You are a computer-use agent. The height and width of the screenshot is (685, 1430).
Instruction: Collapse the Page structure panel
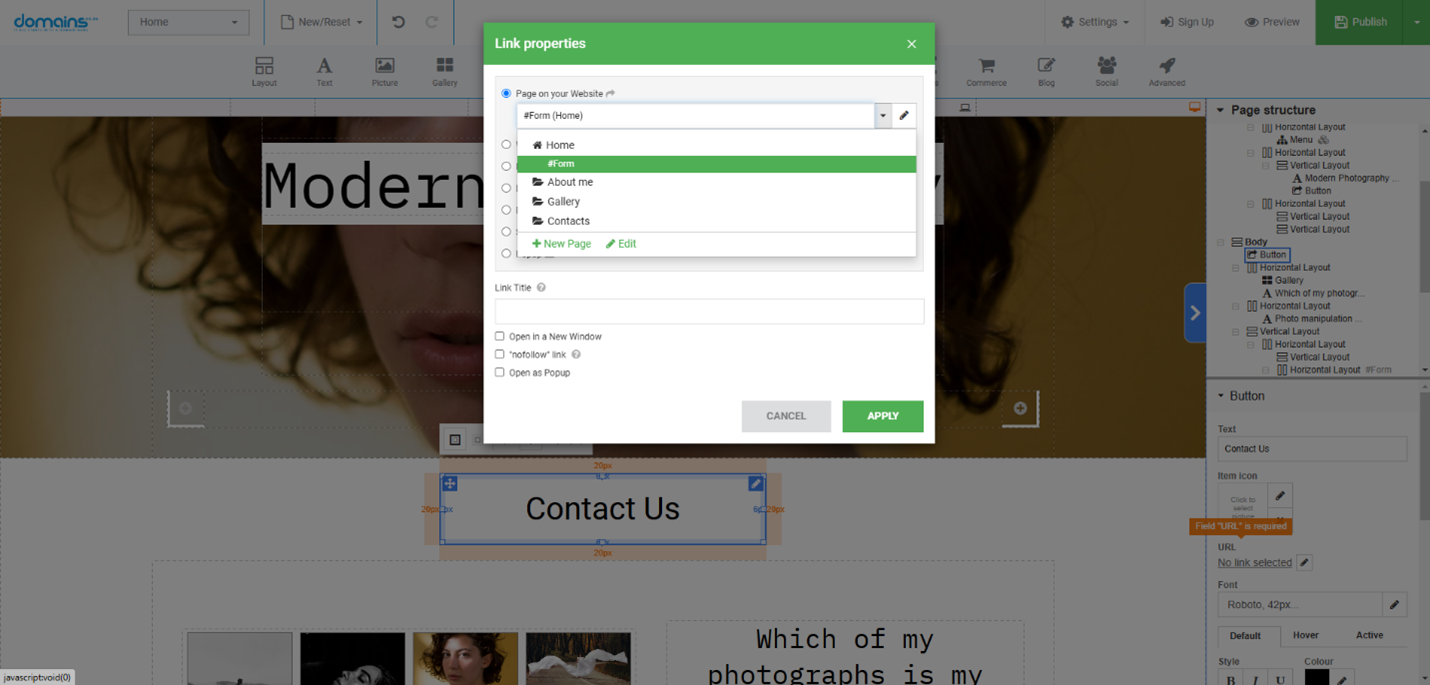(x=1220, y=110)
